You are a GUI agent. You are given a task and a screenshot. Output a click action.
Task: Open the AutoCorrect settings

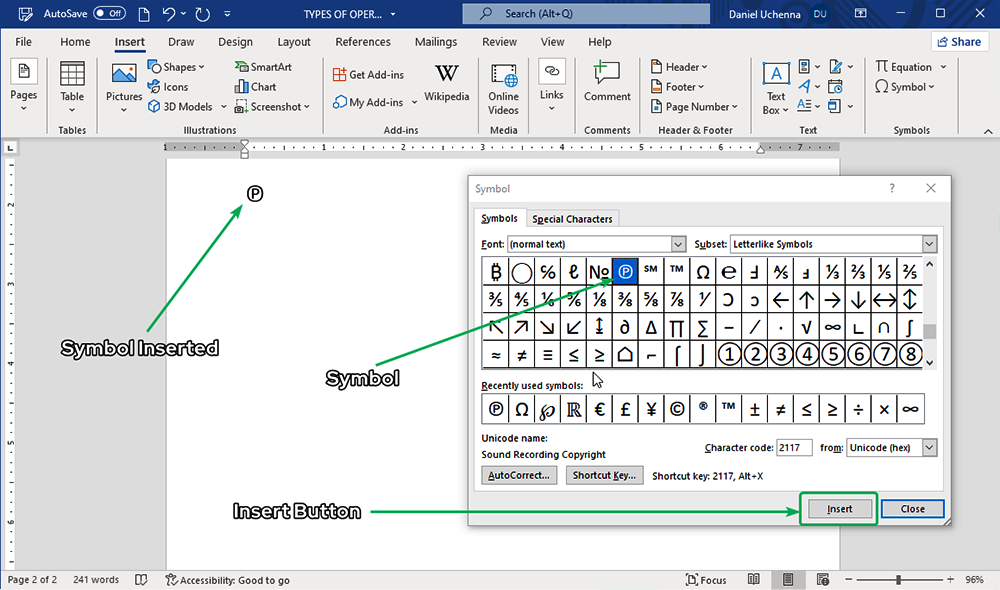click(519, 475)
